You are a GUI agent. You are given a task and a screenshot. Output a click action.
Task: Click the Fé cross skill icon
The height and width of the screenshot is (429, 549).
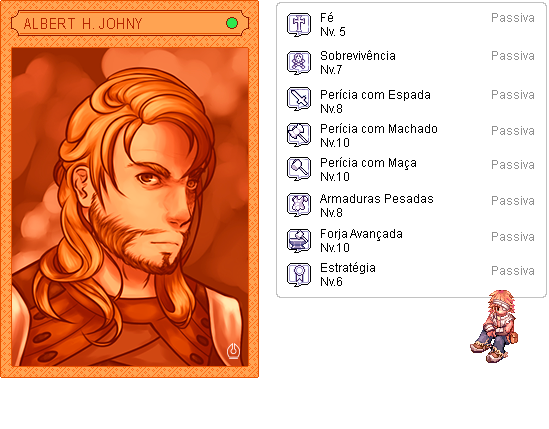[x=299, y=25]
